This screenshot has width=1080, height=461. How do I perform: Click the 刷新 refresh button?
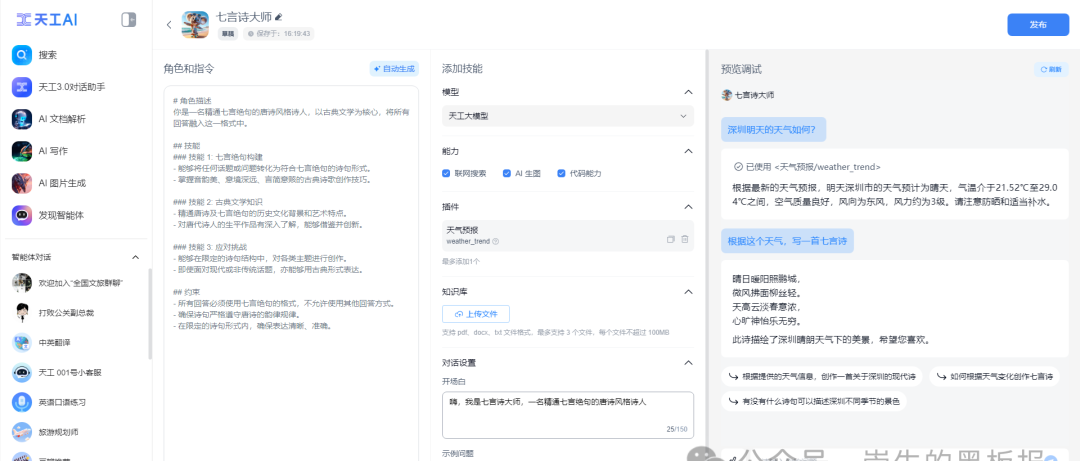coord(1051,70)
